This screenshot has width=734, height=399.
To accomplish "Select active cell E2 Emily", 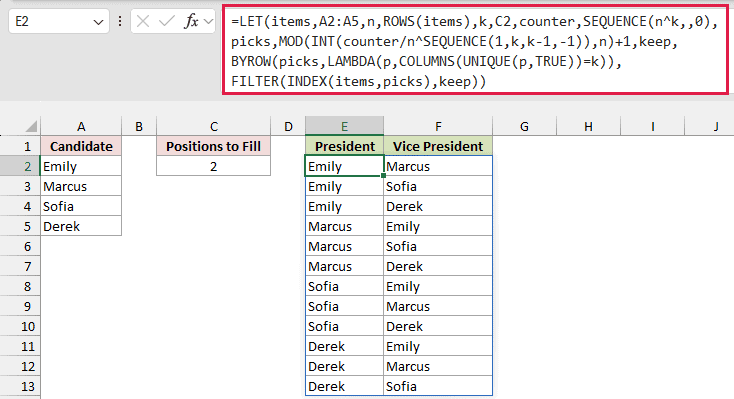I will [345, 166].
